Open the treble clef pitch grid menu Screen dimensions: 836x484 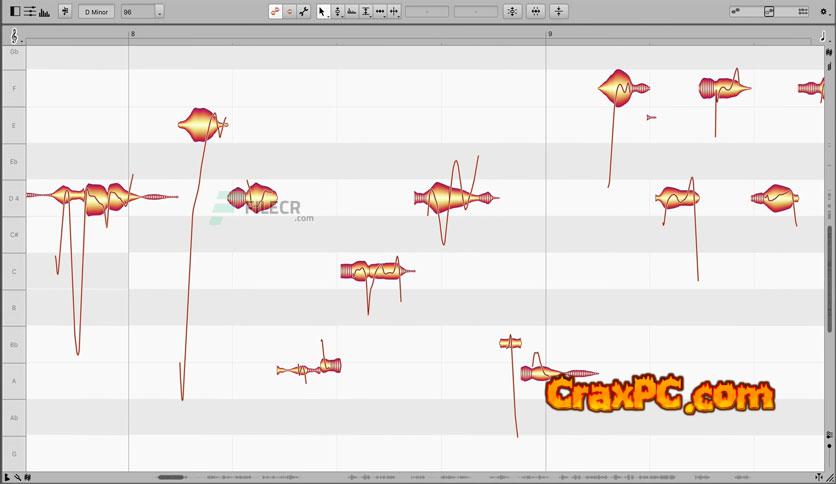(x=13, y=34)
